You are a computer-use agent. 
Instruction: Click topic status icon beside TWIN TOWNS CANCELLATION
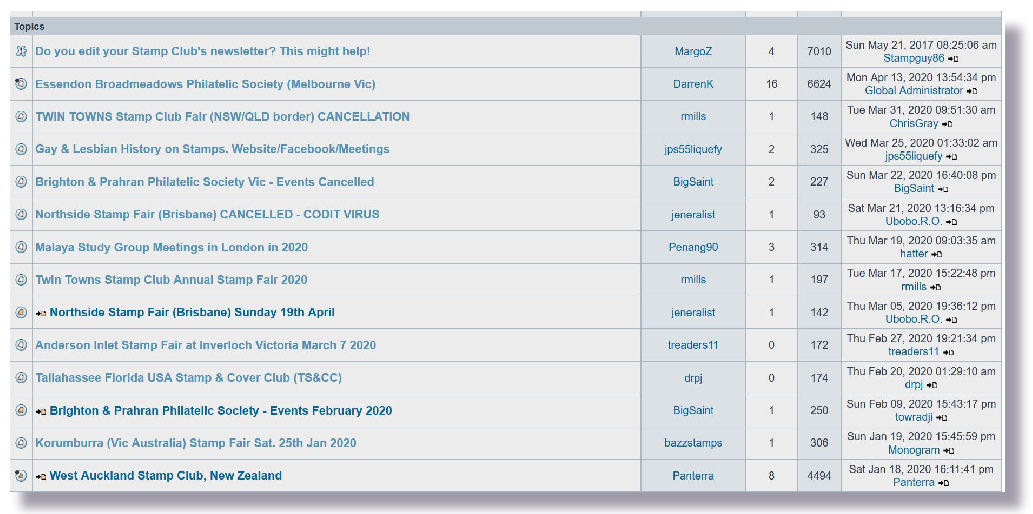click(x=21, y=117)
